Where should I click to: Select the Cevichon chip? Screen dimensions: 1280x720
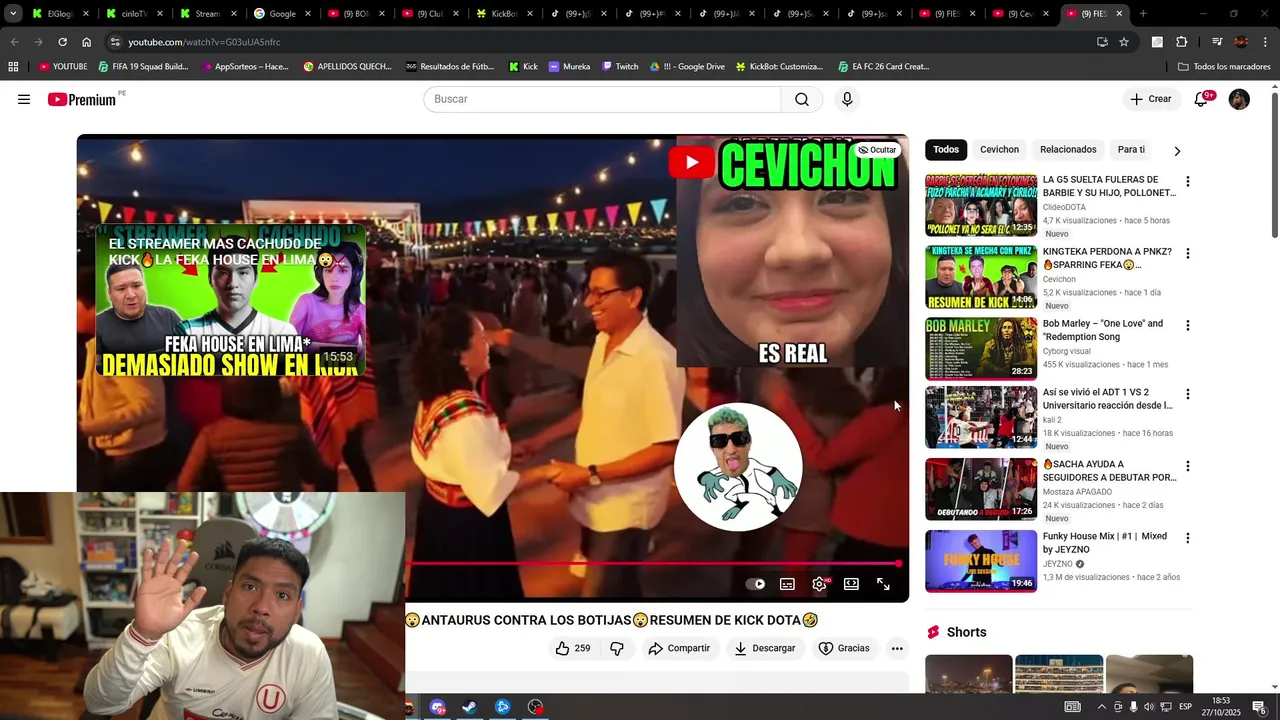(999, 150)
